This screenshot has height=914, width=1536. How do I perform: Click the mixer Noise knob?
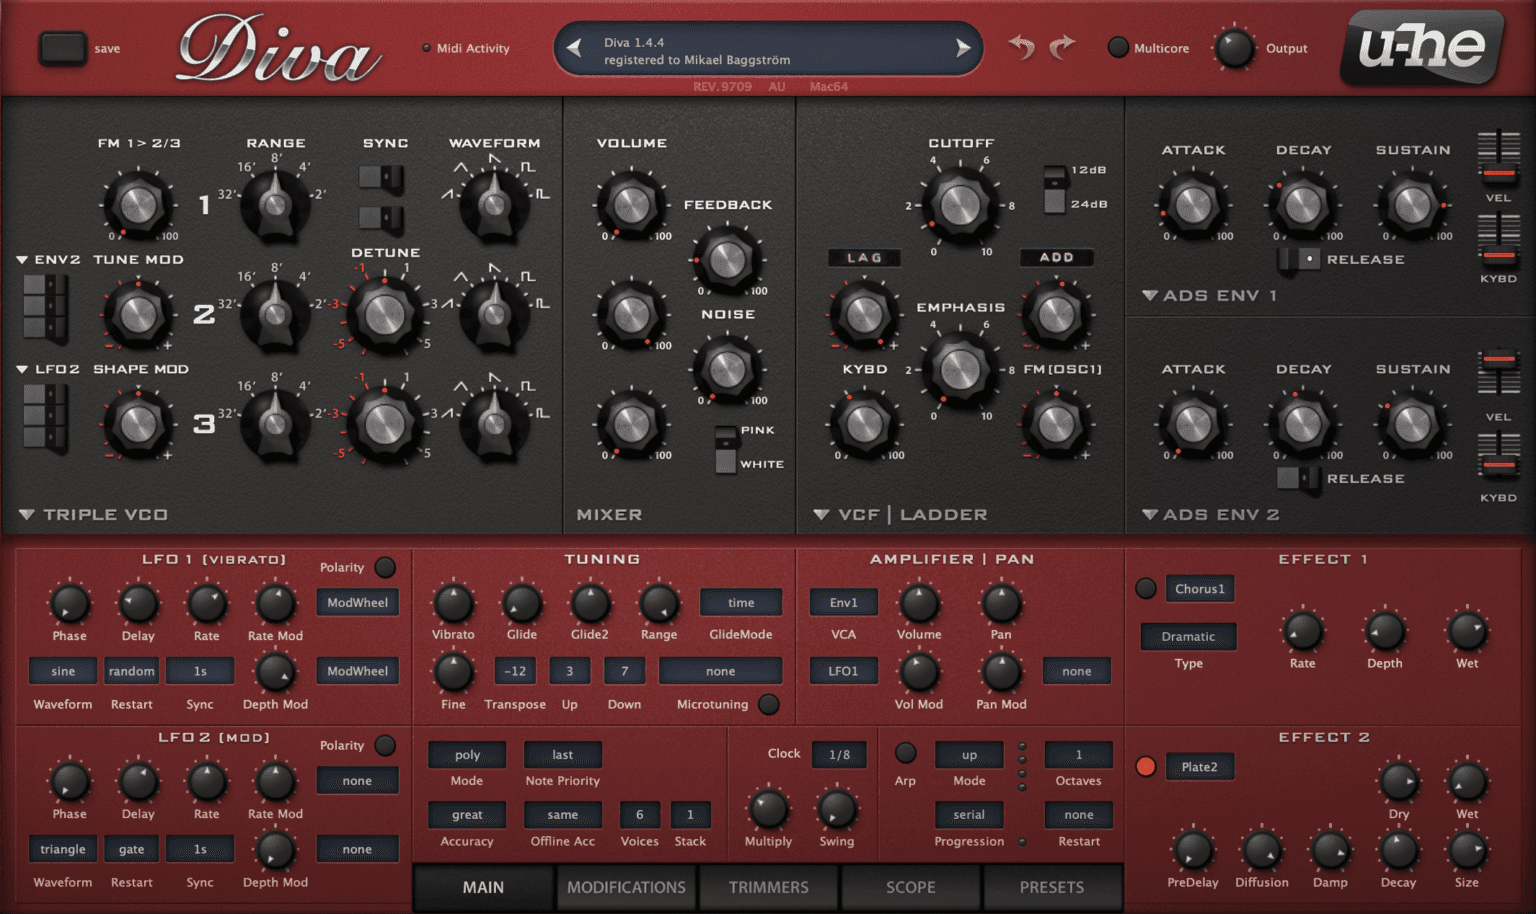click(x=727, y=370)
